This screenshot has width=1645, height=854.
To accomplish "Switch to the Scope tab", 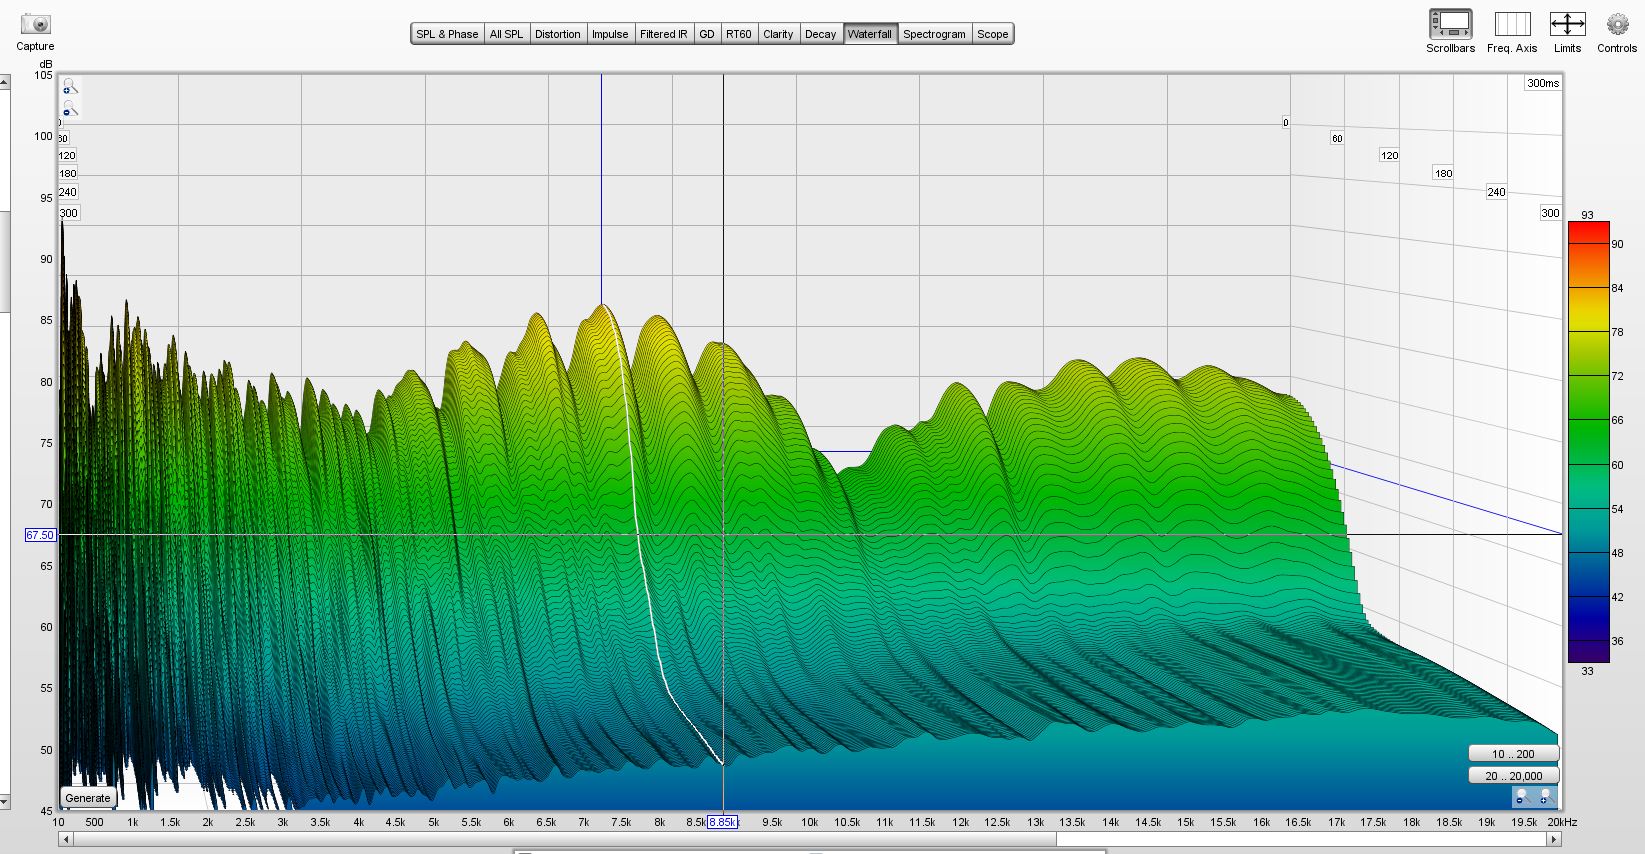I will [993, 34].
